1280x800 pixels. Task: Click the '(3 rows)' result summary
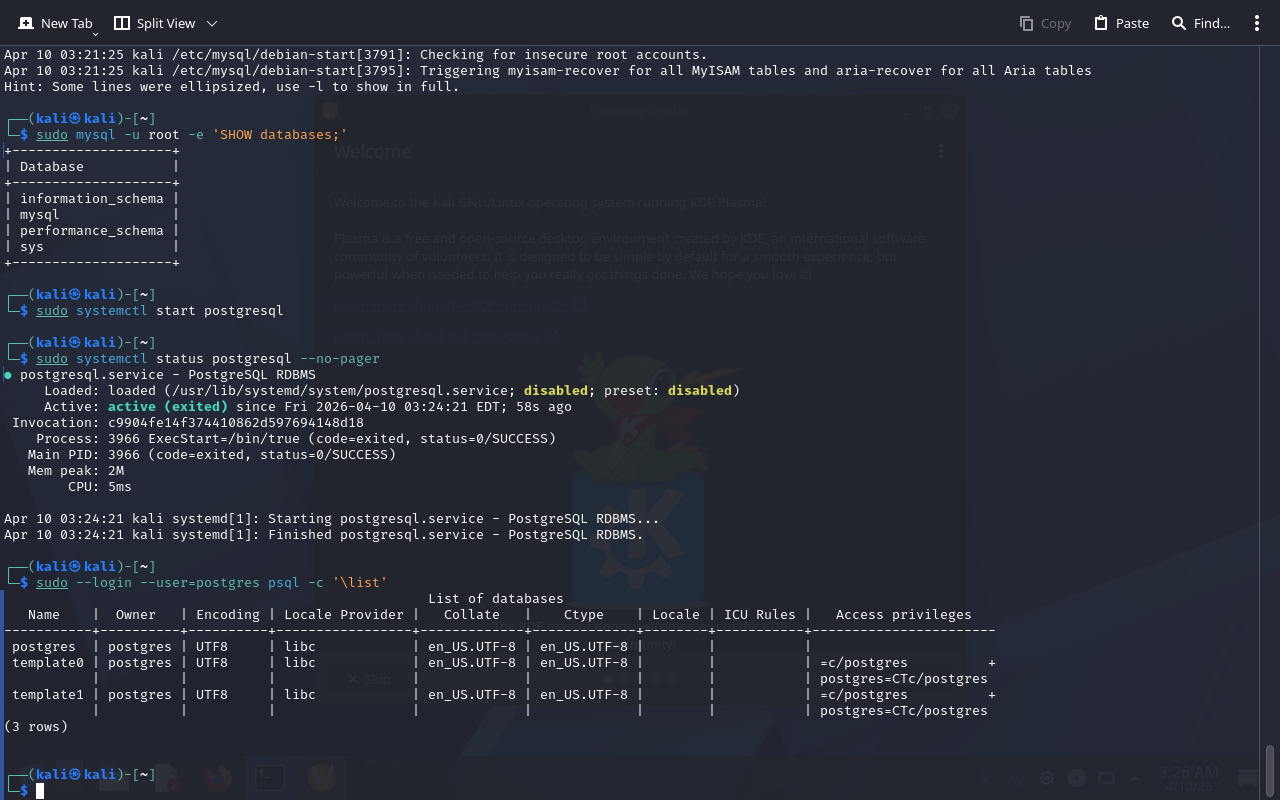click(x=36, y=727)
